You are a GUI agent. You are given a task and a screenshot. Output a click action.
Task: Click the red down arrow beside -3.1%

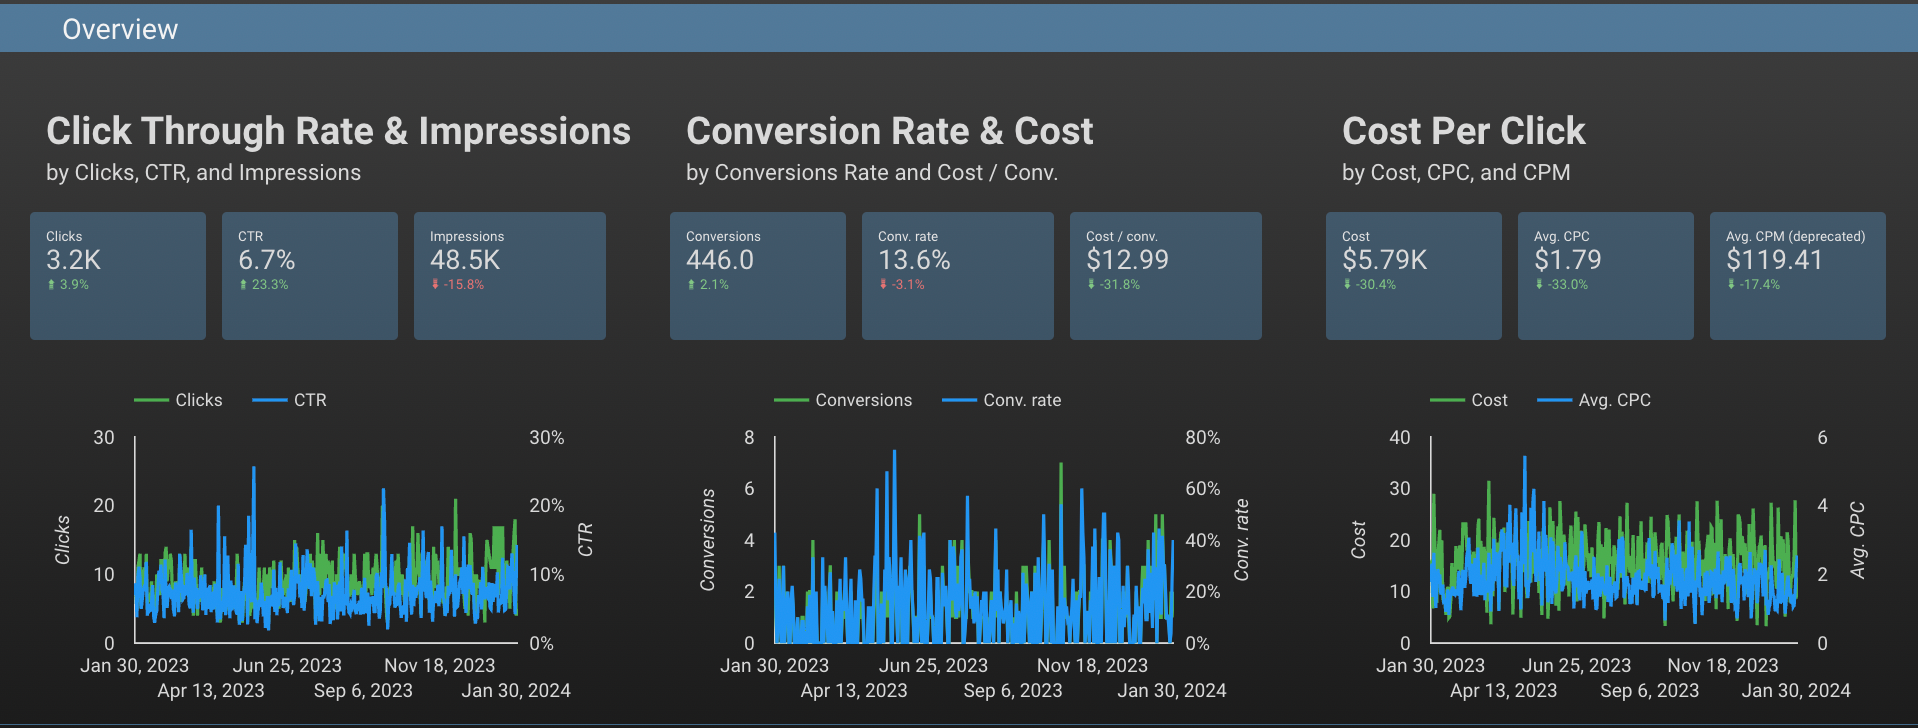[x=883, y=285]
